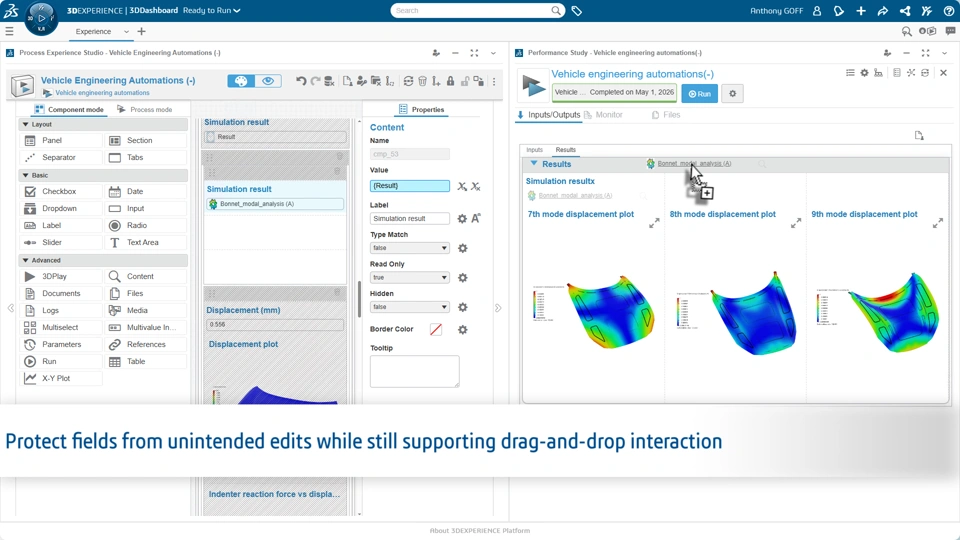The width and height of the screenshot is (960, 540).
Task: Click the undo arrow in Process Experience Studio
Action: click(x=301, y=81)
